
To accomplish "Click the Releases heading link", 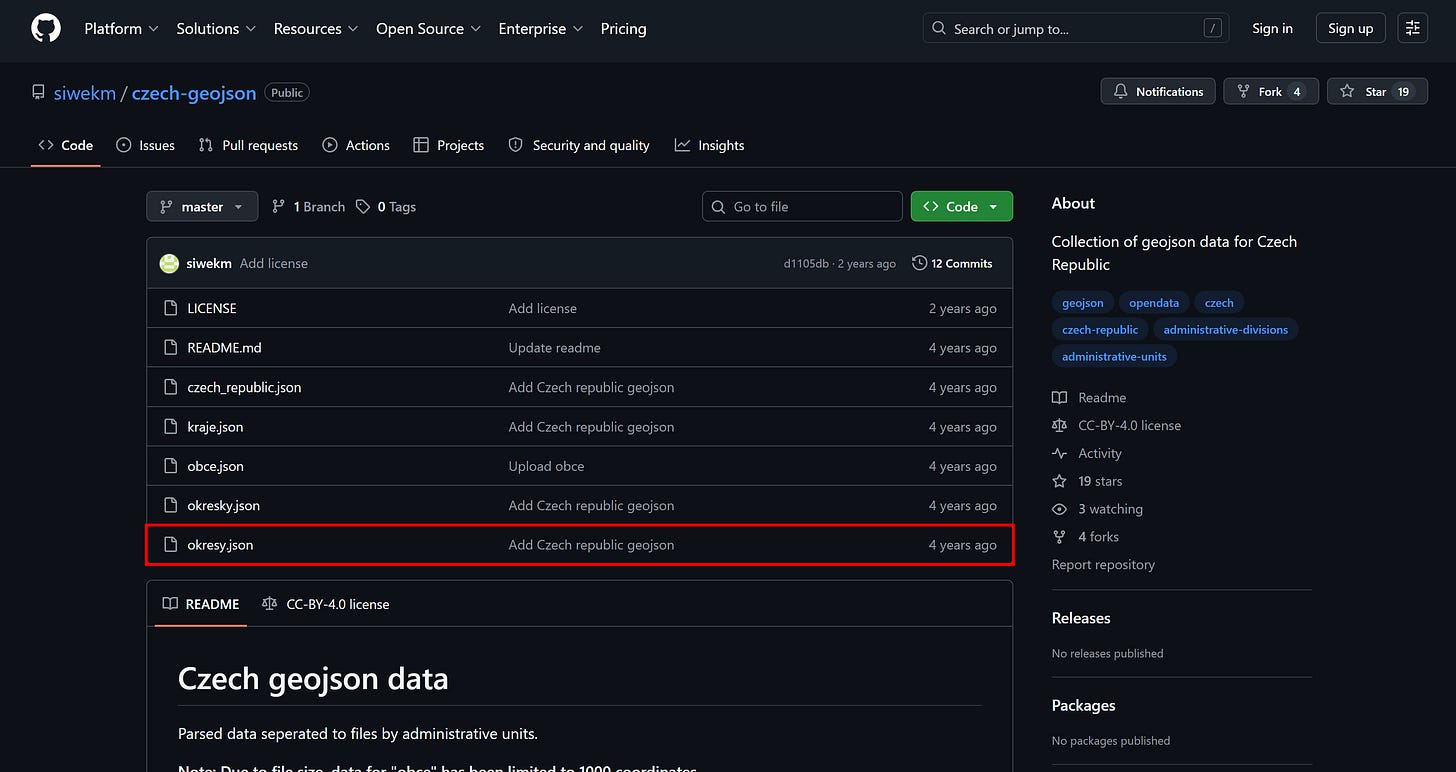I will point(1081,618).
